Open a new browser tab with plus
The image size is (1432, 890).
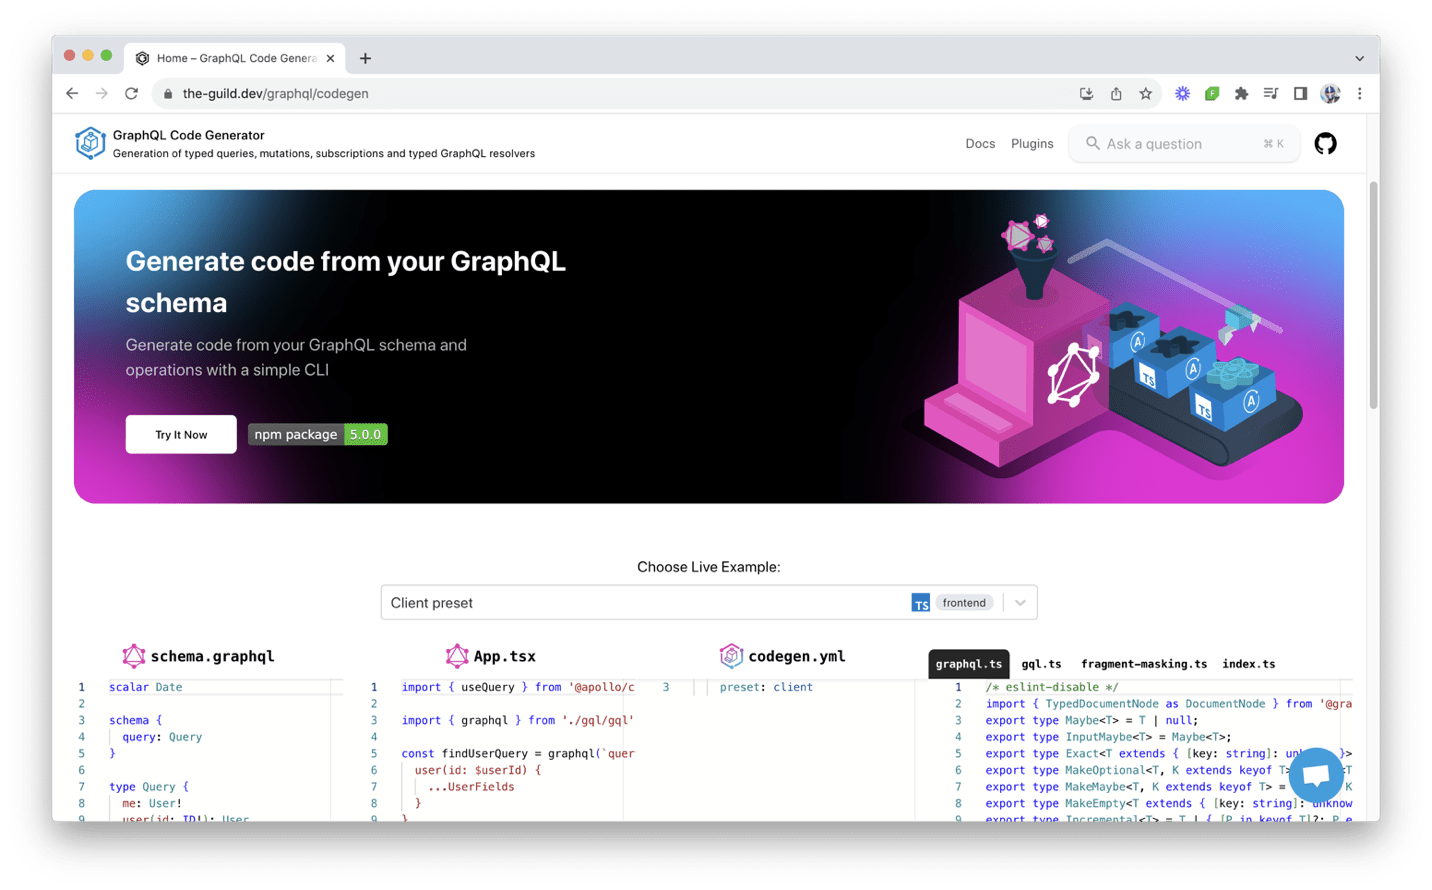tap(365, 58)
